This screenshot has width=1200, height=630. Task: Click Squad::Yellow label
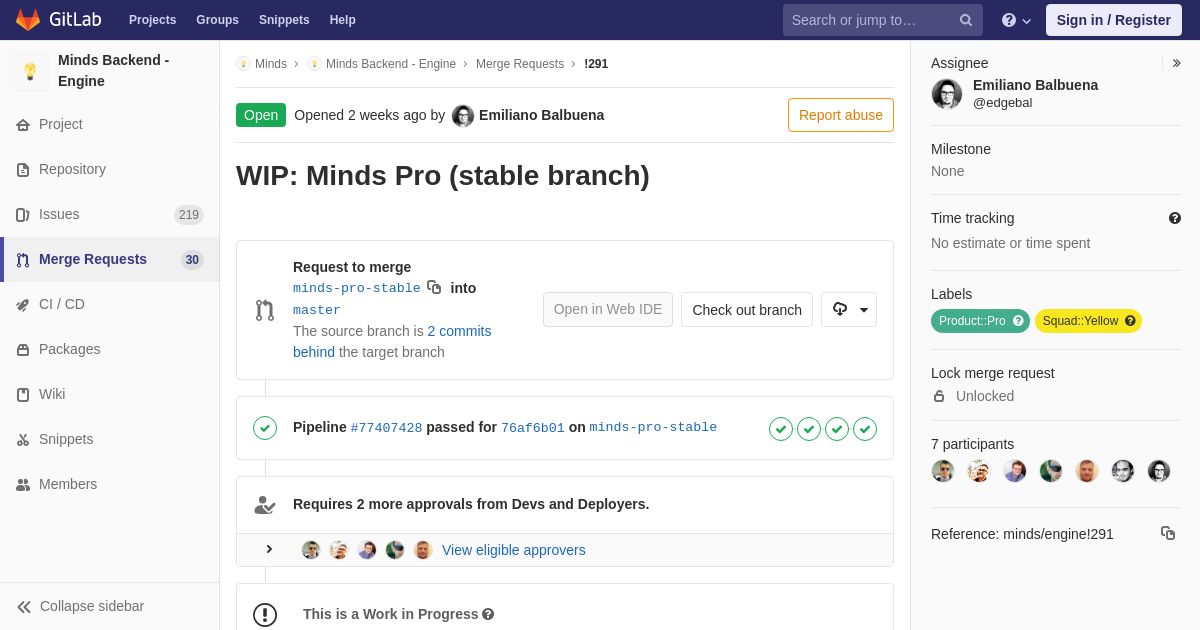tap(1088, 321)
